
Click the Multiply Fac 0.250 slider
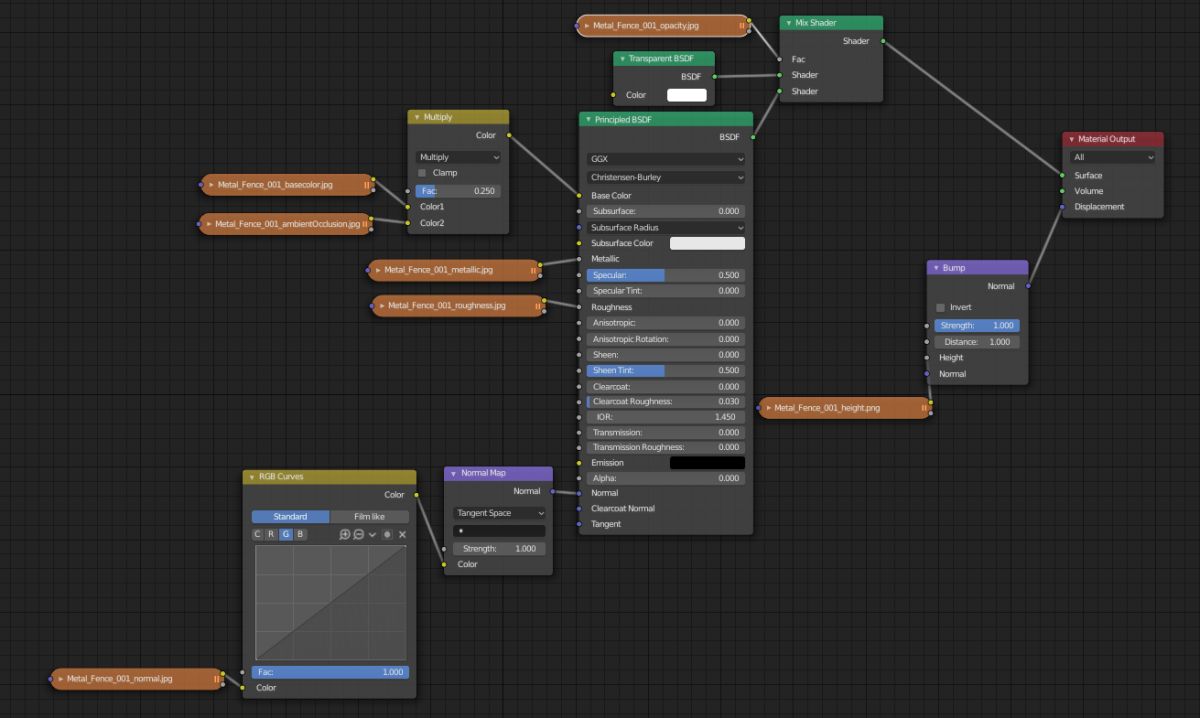click(x=459, y=191)
